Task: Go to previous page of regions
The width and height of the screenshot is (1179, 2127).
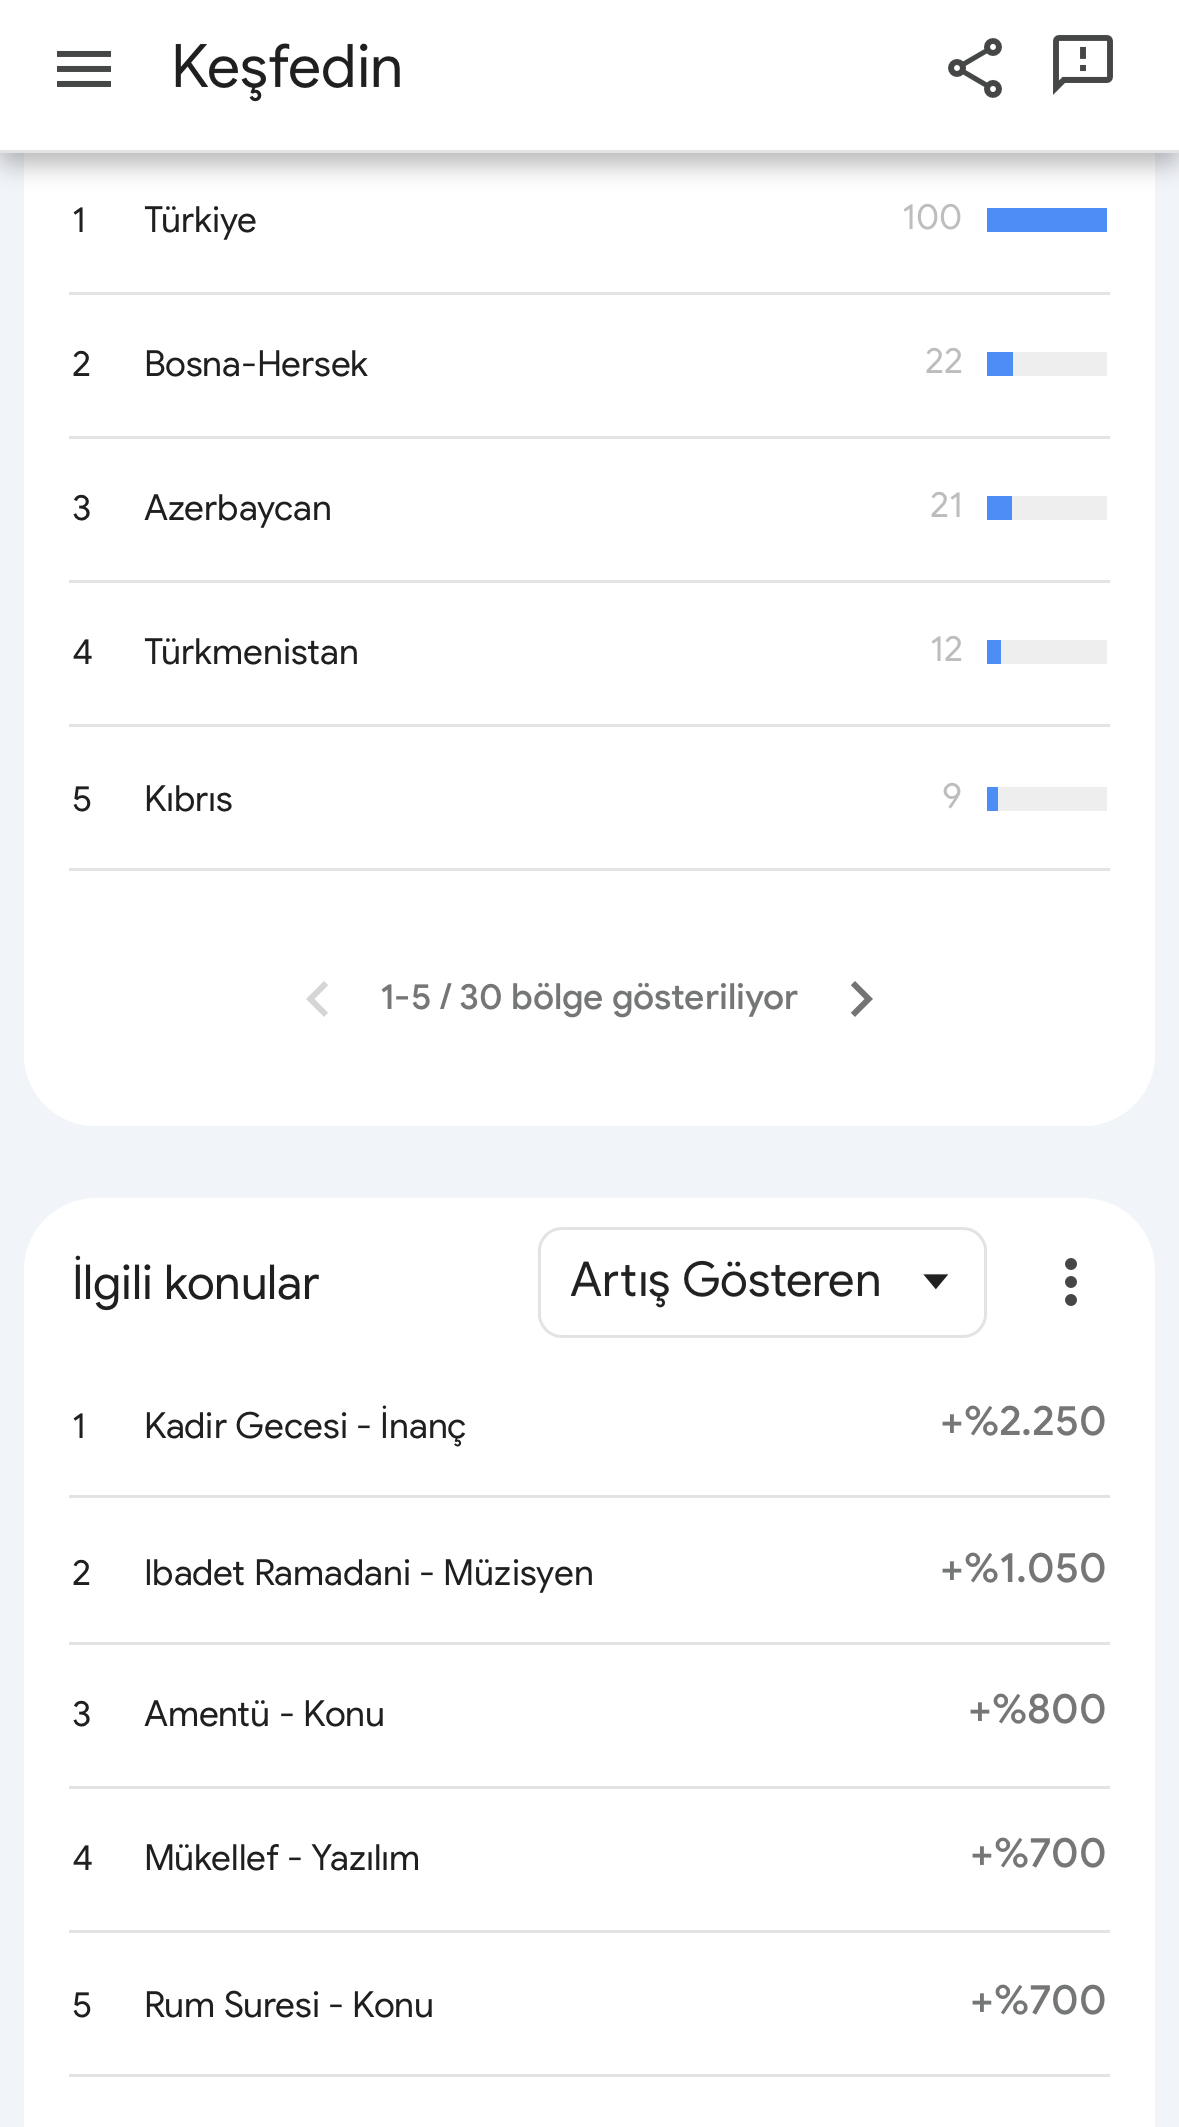Action: pos(318,998)
